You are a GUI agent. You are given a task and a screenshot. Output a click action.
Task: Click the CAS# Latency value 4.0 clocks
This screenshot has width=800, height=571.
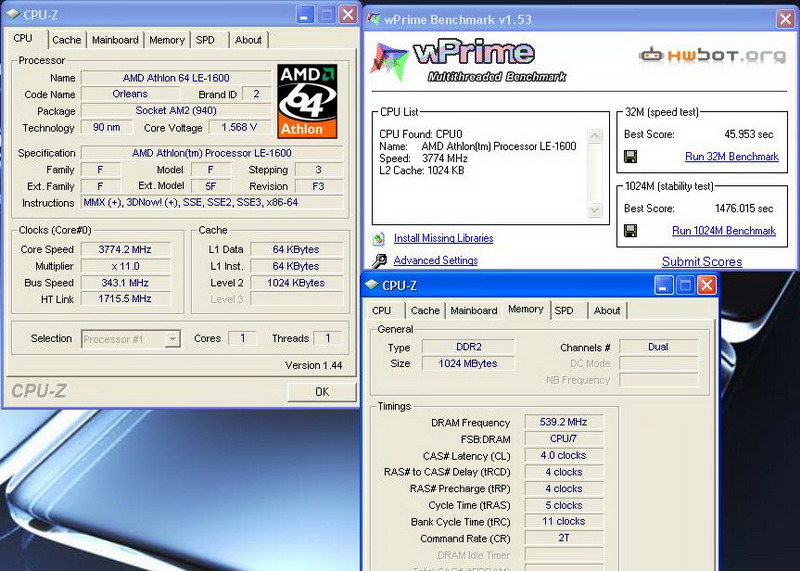[564, 456]
